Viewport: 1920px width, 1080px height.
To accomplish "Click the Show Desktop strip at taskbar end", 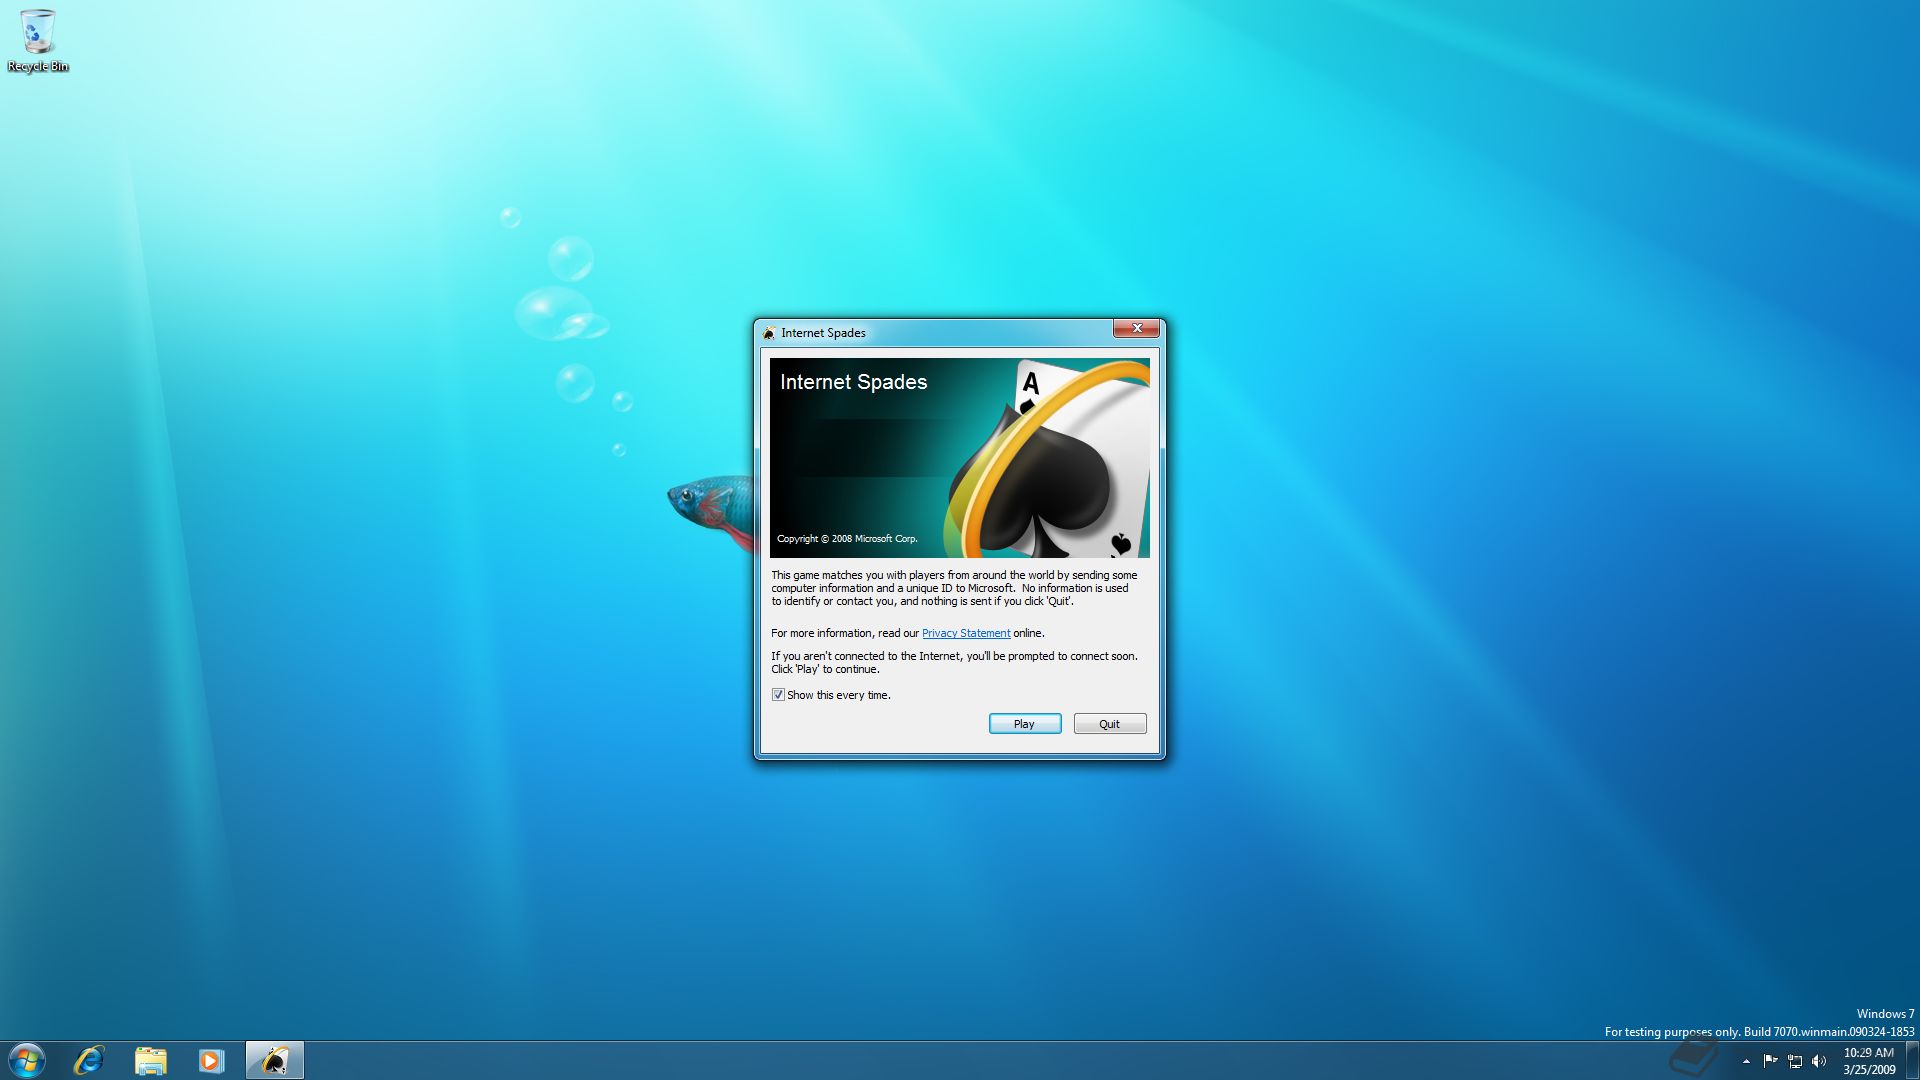I will [1912, 1060].
